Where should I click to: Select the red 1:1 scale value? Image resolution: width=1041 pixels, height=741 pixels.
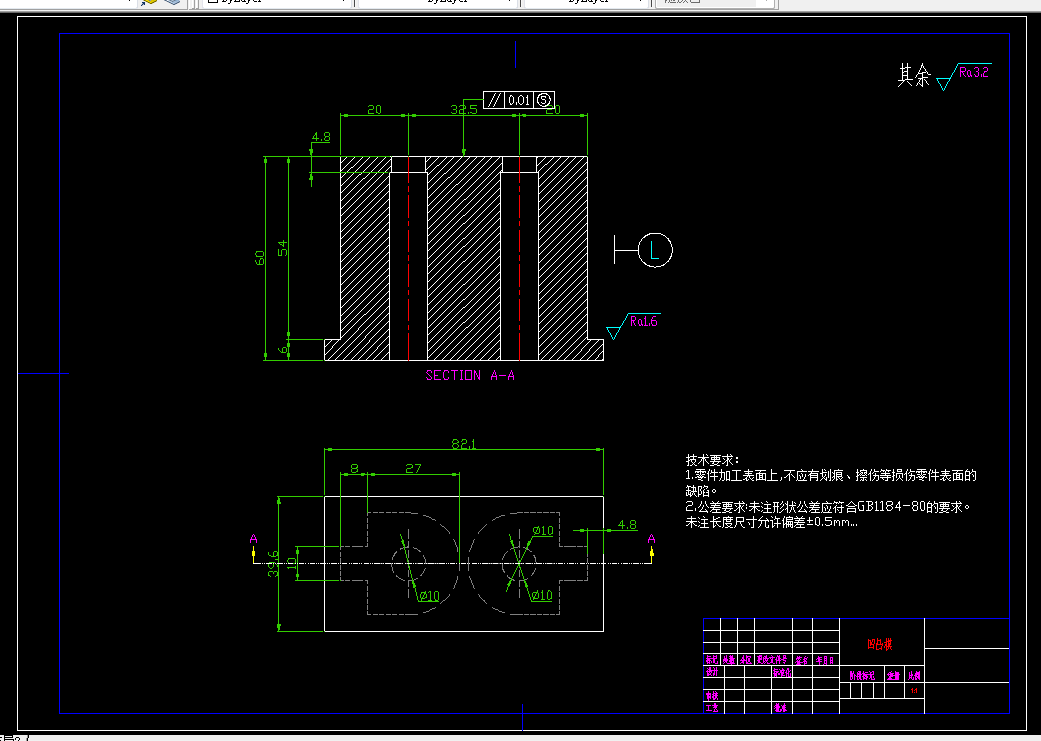(x=914, y=691)
